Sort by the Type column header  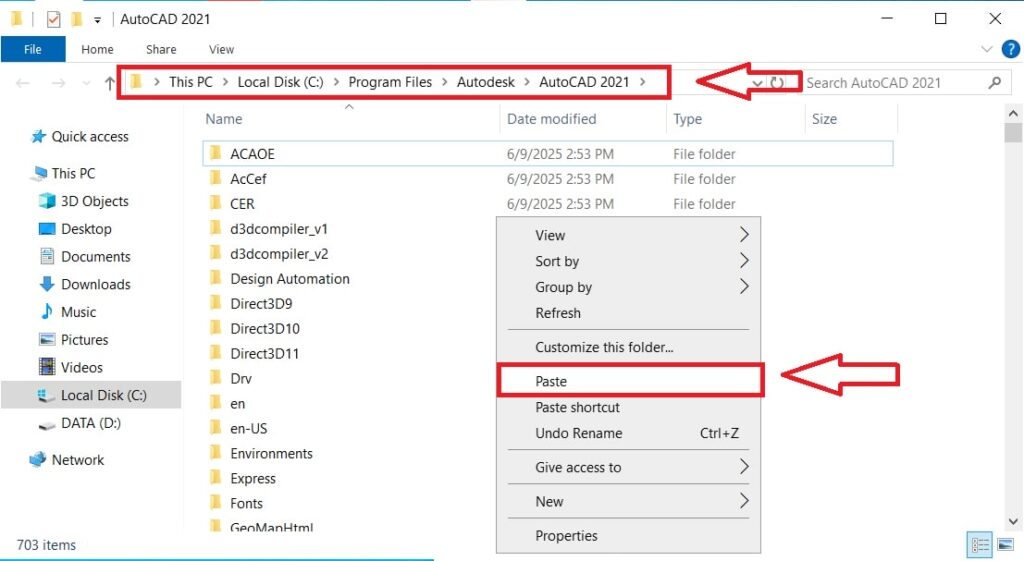click(x=688, y=119)
